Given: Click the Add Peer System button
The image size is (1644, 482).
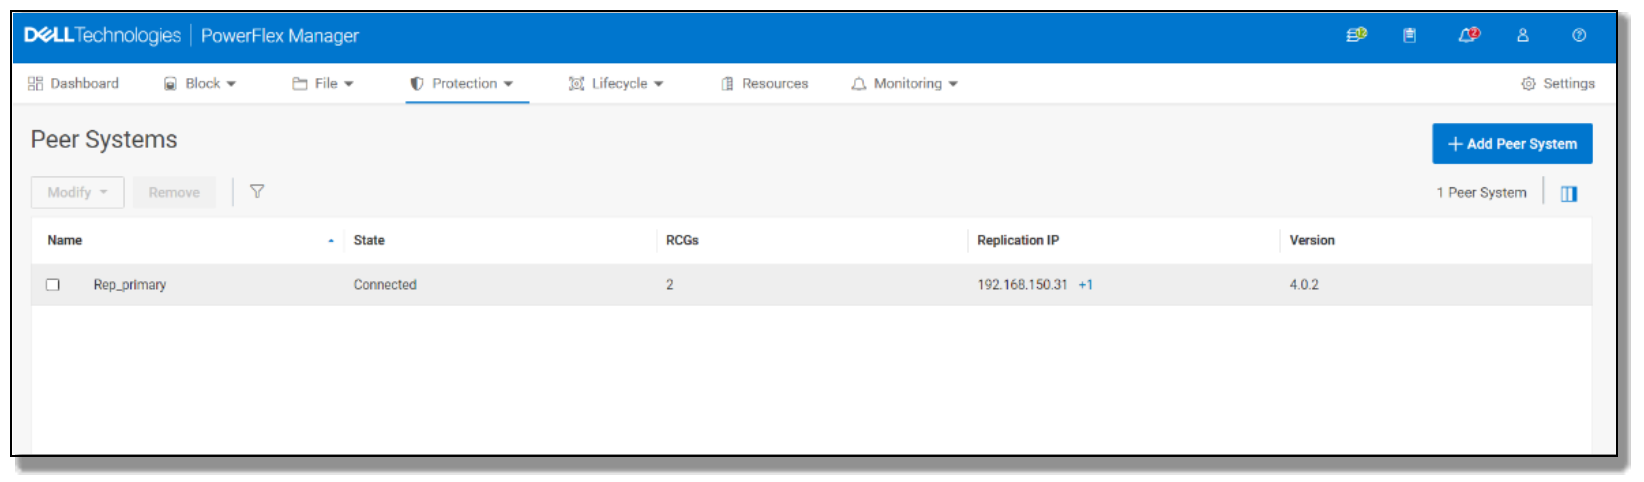Looking at the screenshot, I should (1512, 144).
